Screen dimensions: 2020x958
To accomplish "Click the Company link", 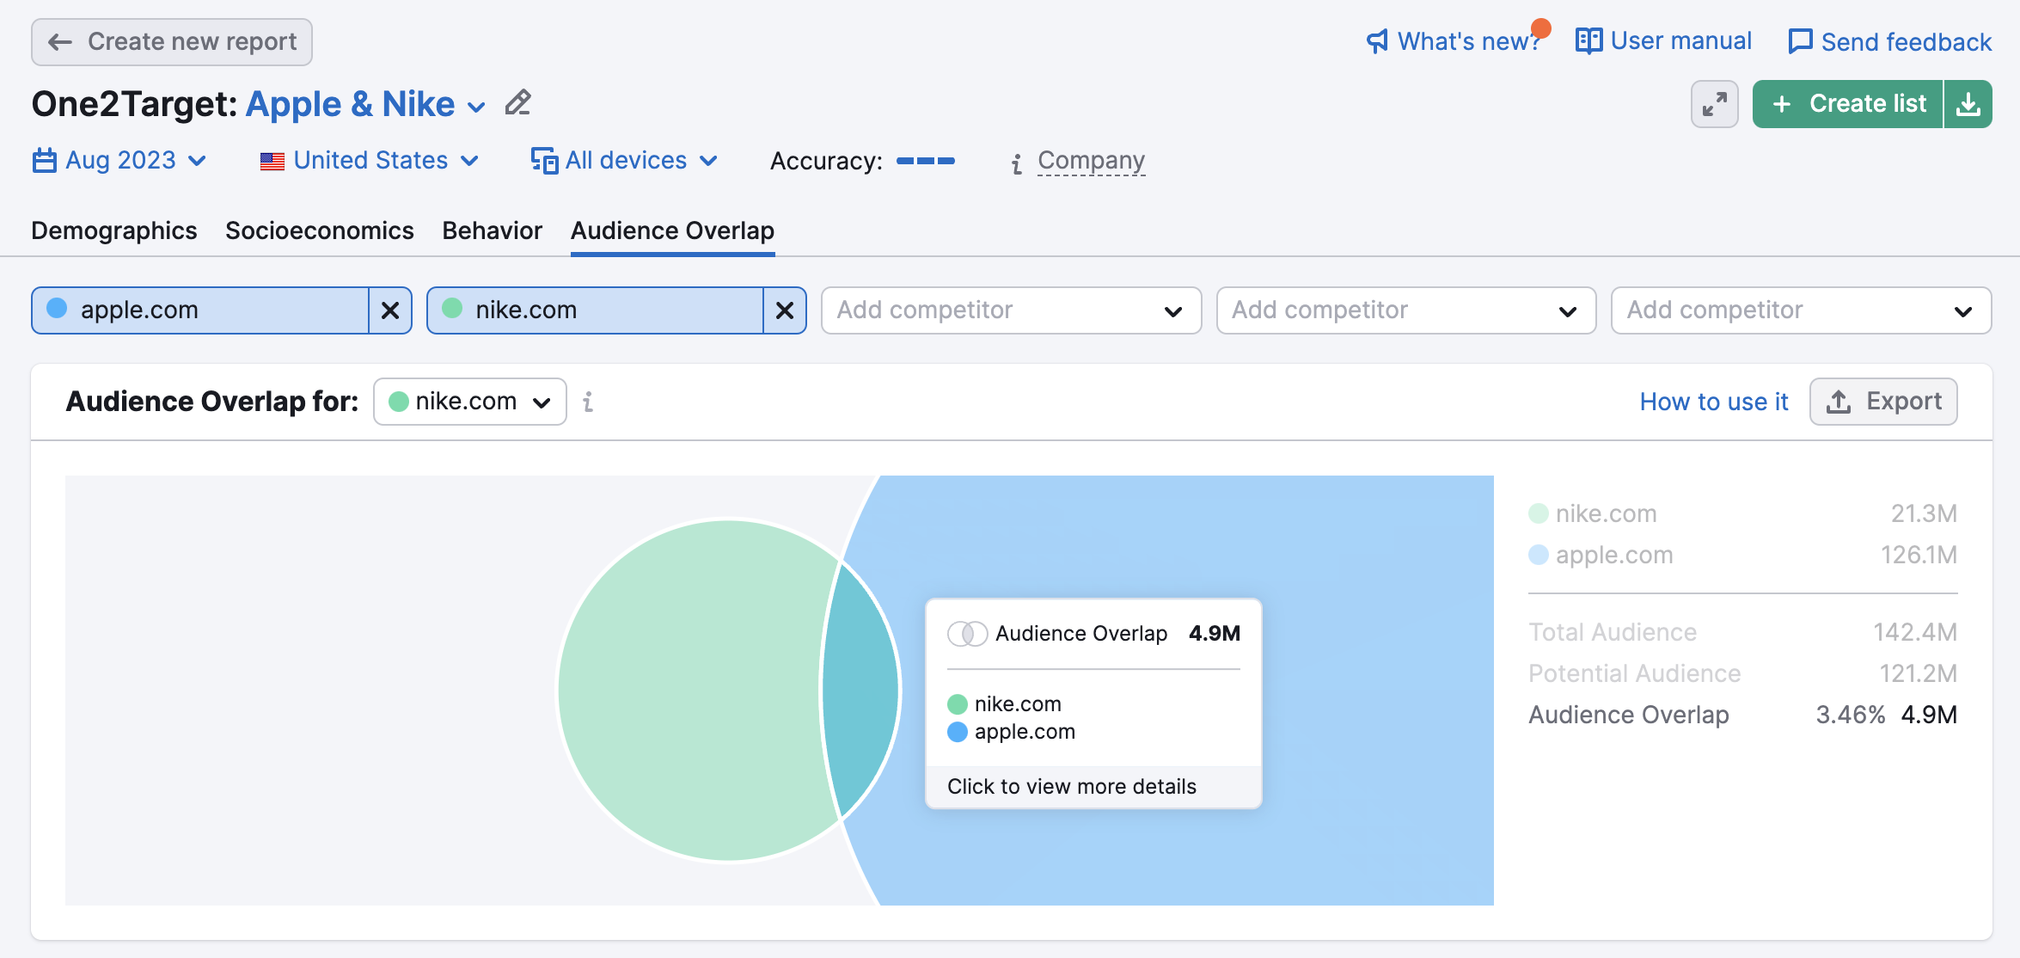I will [x=1091, y=160].
